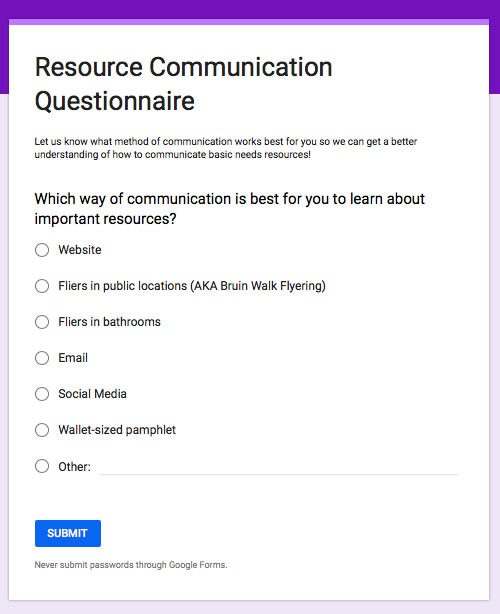The width and height of the screenshot is (500, 614).
Task: Pick the Email radio button
Action: click(x=42, y=358)
